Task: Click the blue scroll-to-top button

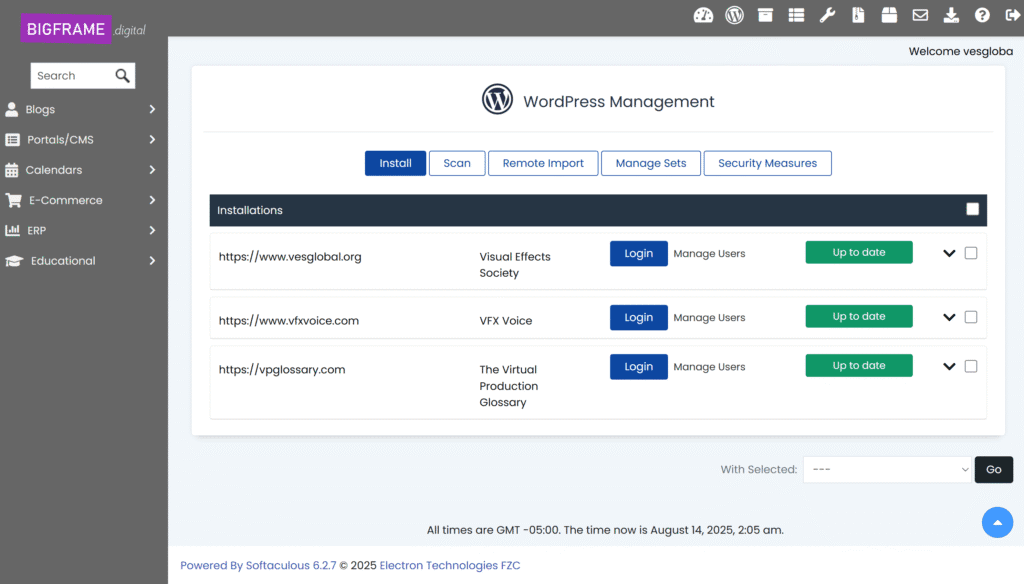Action: click(x=997, y=523)
